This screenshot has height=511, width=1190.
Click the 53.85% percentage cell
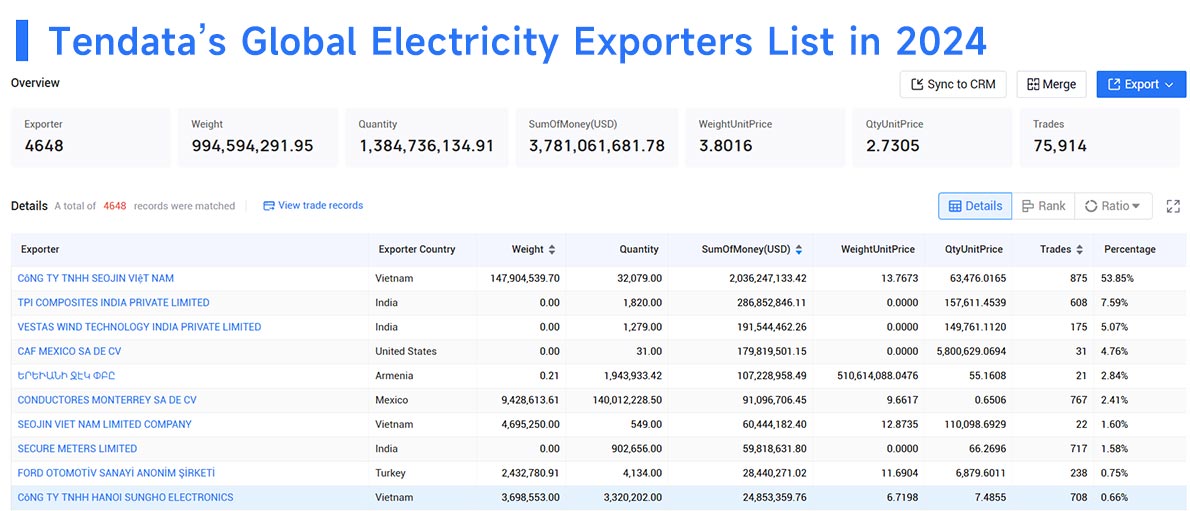pos(1117,279)
